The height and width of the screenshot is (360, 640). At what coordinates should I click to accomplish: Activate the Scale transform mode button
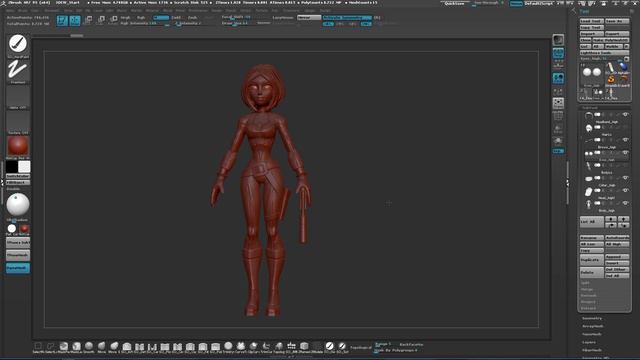coord(101,20)
